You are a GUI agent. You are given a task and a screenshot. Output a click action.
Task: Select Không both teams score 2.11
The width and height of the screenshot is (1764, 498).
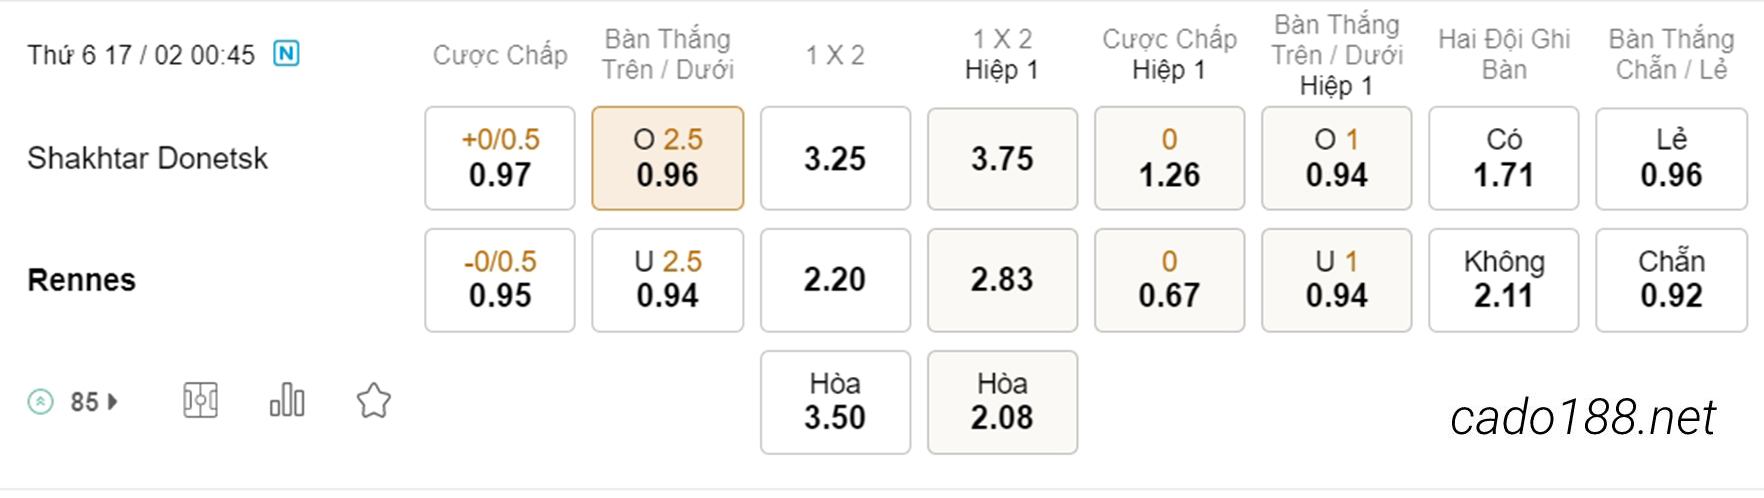tap(1504, 280)
